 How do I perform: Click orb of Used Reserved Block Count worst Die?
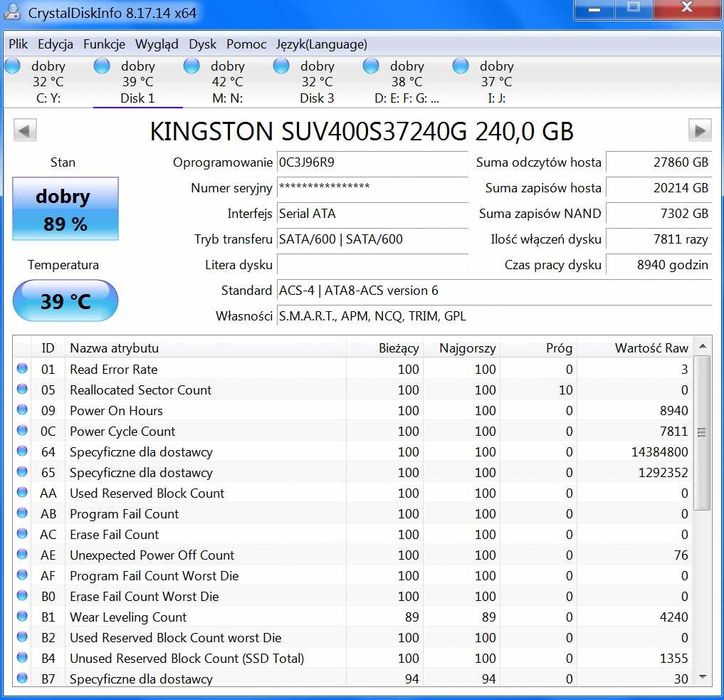click(x=22, y=637)
